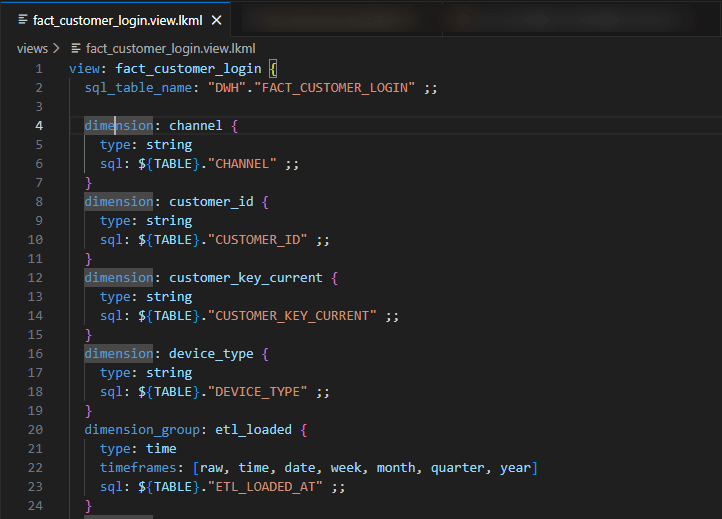This screenshot has height=519, width=722.
Task: Close the fact_customer_login.view.lkml tab
Action: click(x=216, y=20)
